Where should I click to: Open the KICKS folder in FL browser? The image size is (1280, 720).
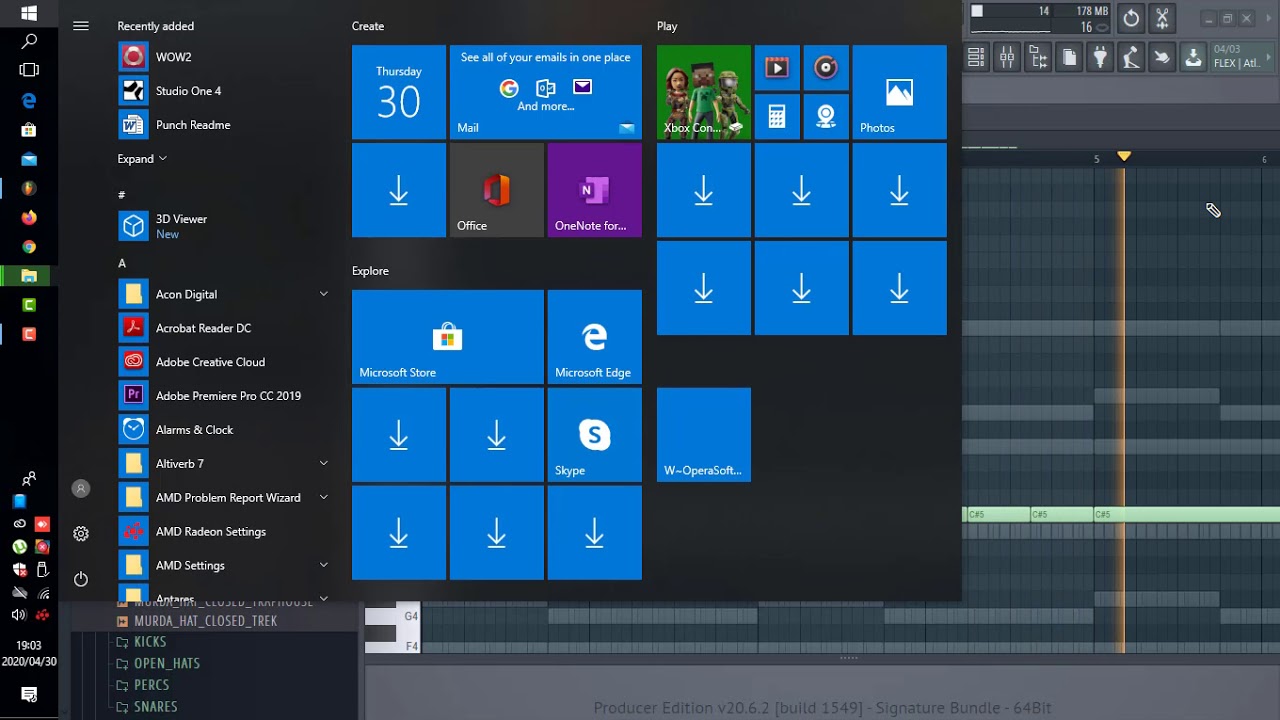click(150, 642)
